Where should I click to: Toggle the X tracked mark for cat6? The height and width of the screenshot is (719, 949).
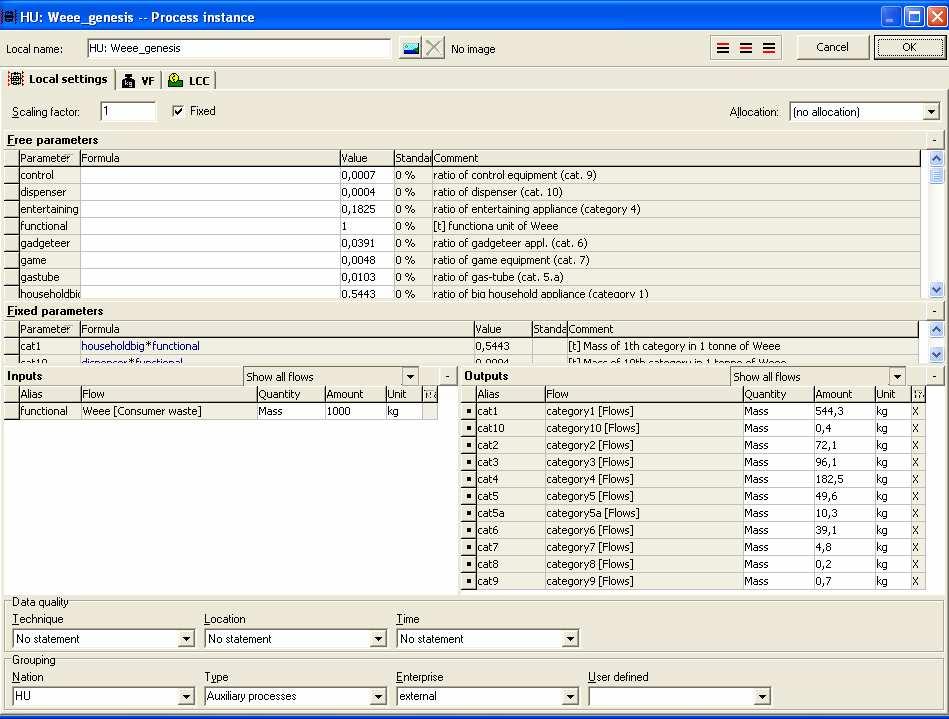pos(916,530)
